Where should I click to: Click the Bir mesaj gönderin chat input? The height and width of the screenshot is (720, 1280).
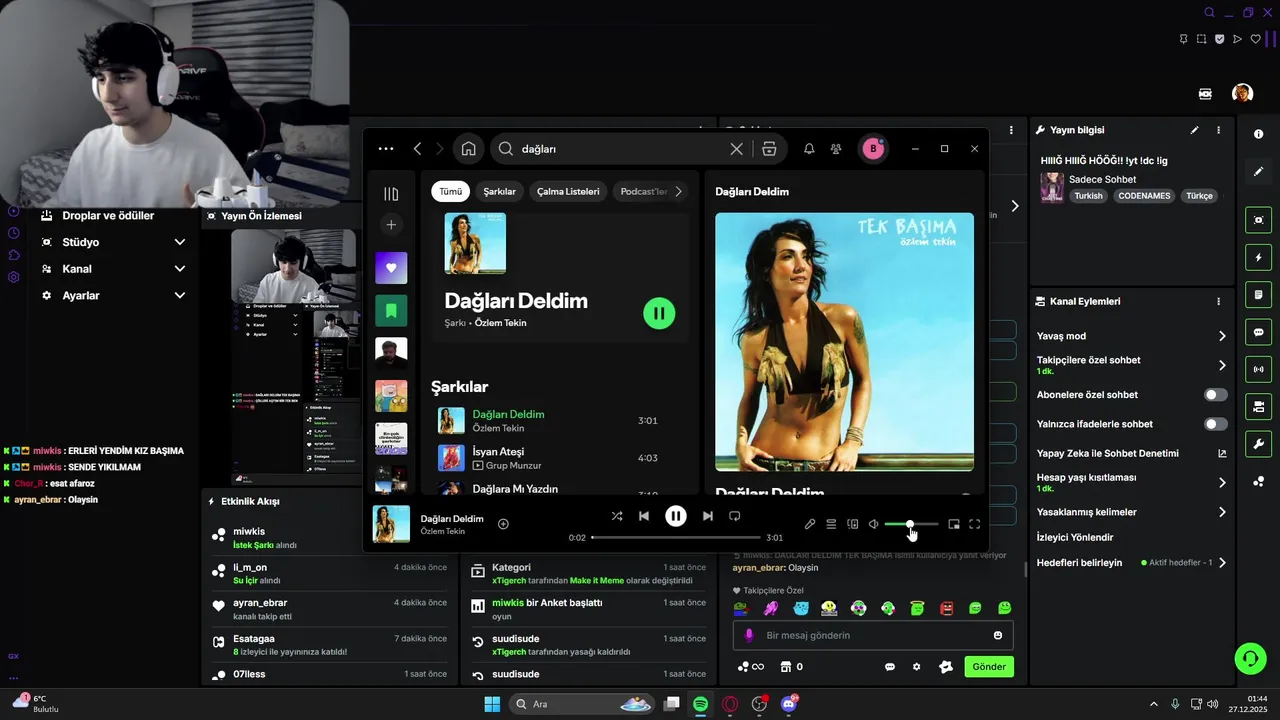873,635
